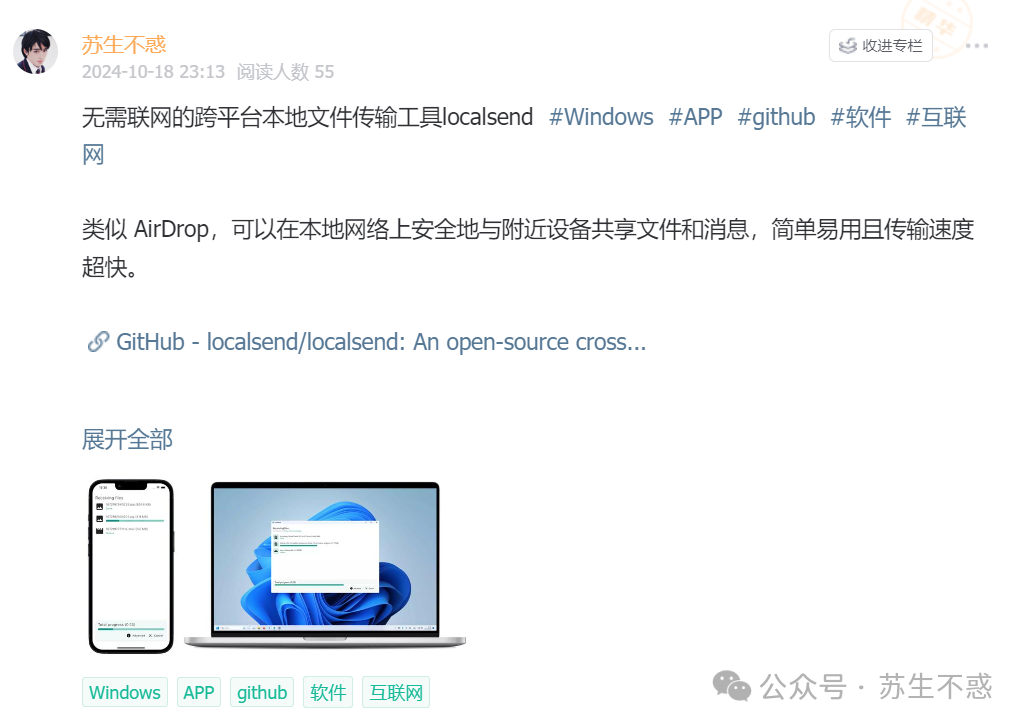Click the #github hashtag in post
1025x728 pixels.
[x=776, y=118]
